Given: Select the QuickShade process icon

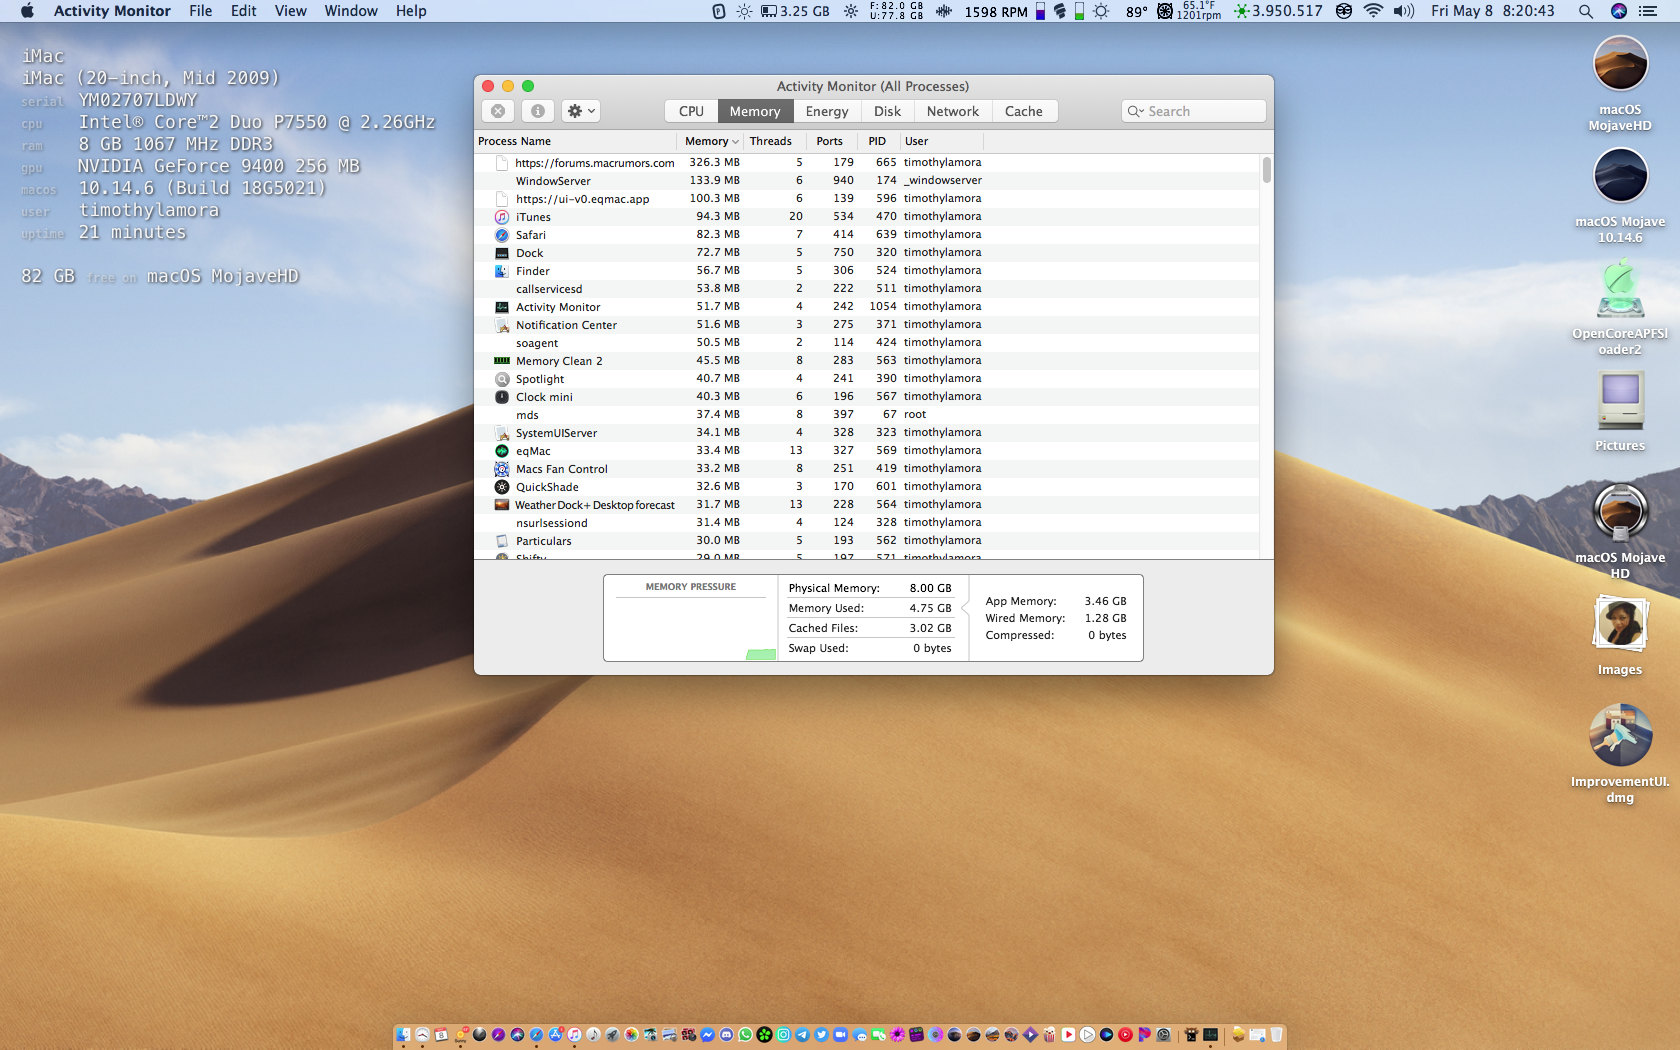Looking at the screenshot, I should (502, 487).
